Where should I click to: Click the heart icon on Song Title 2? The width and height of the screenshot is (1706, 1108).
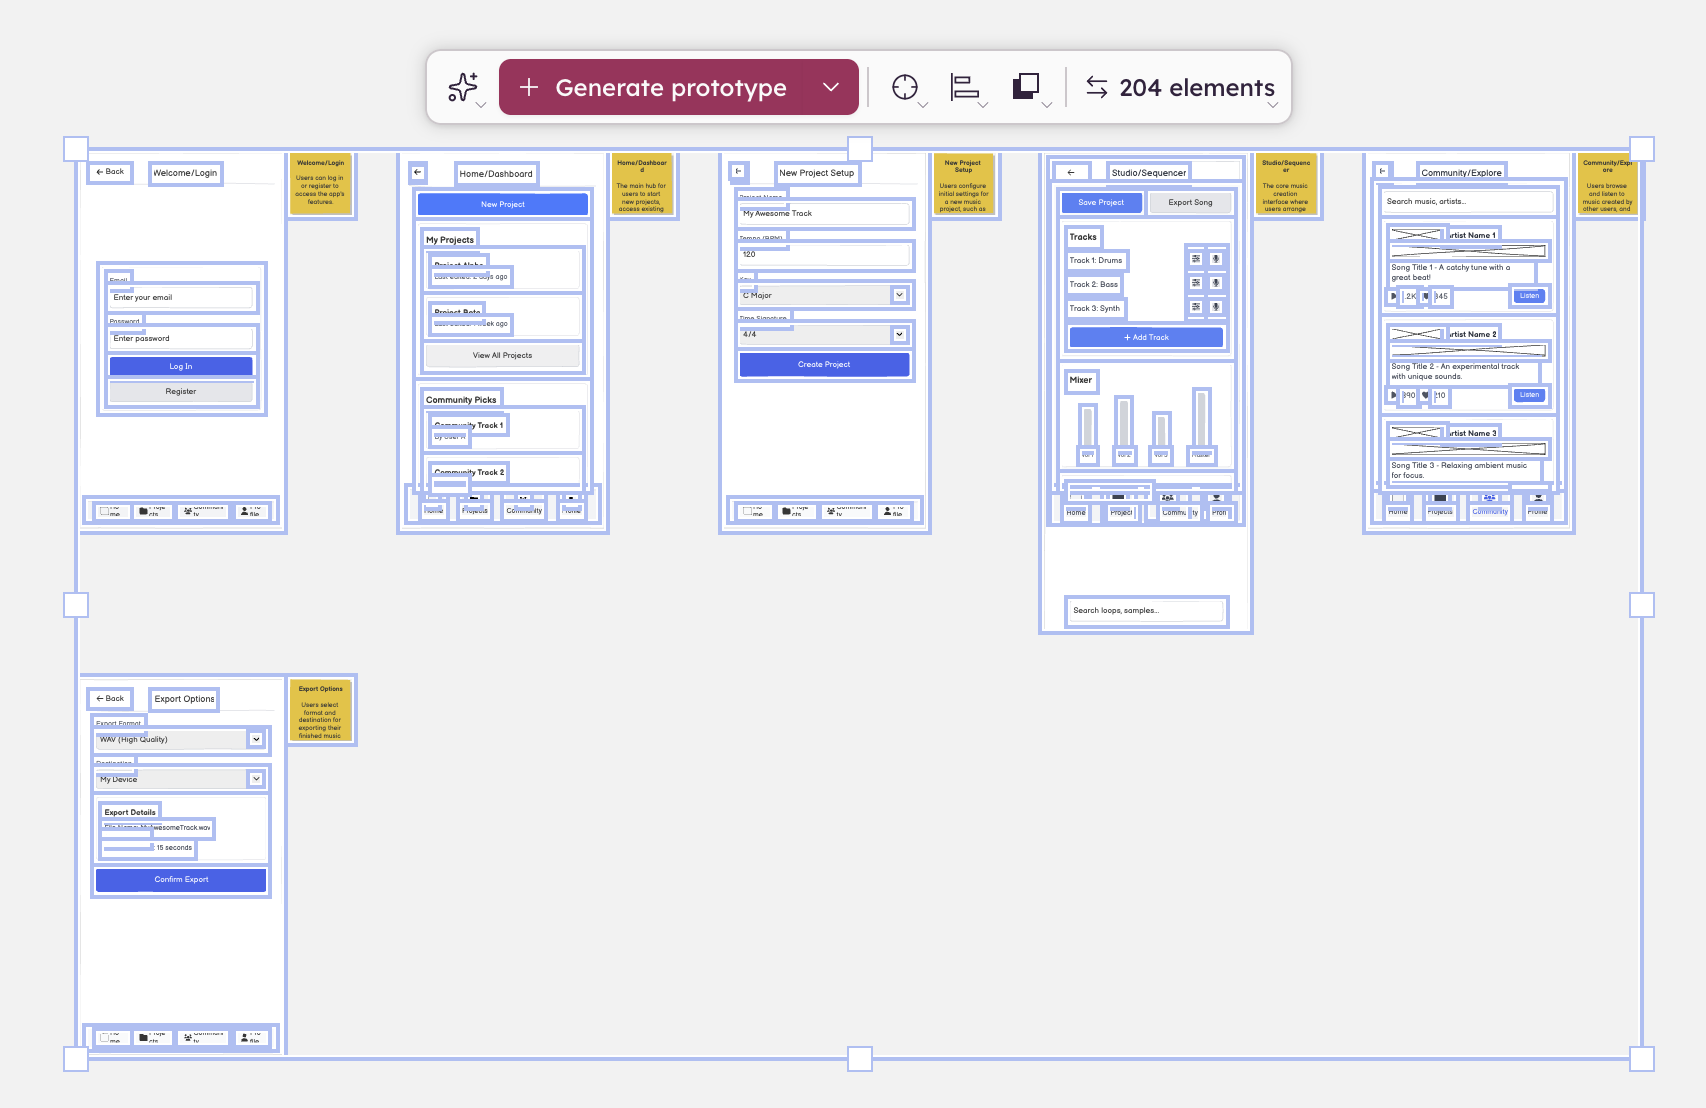[1425, 395]
